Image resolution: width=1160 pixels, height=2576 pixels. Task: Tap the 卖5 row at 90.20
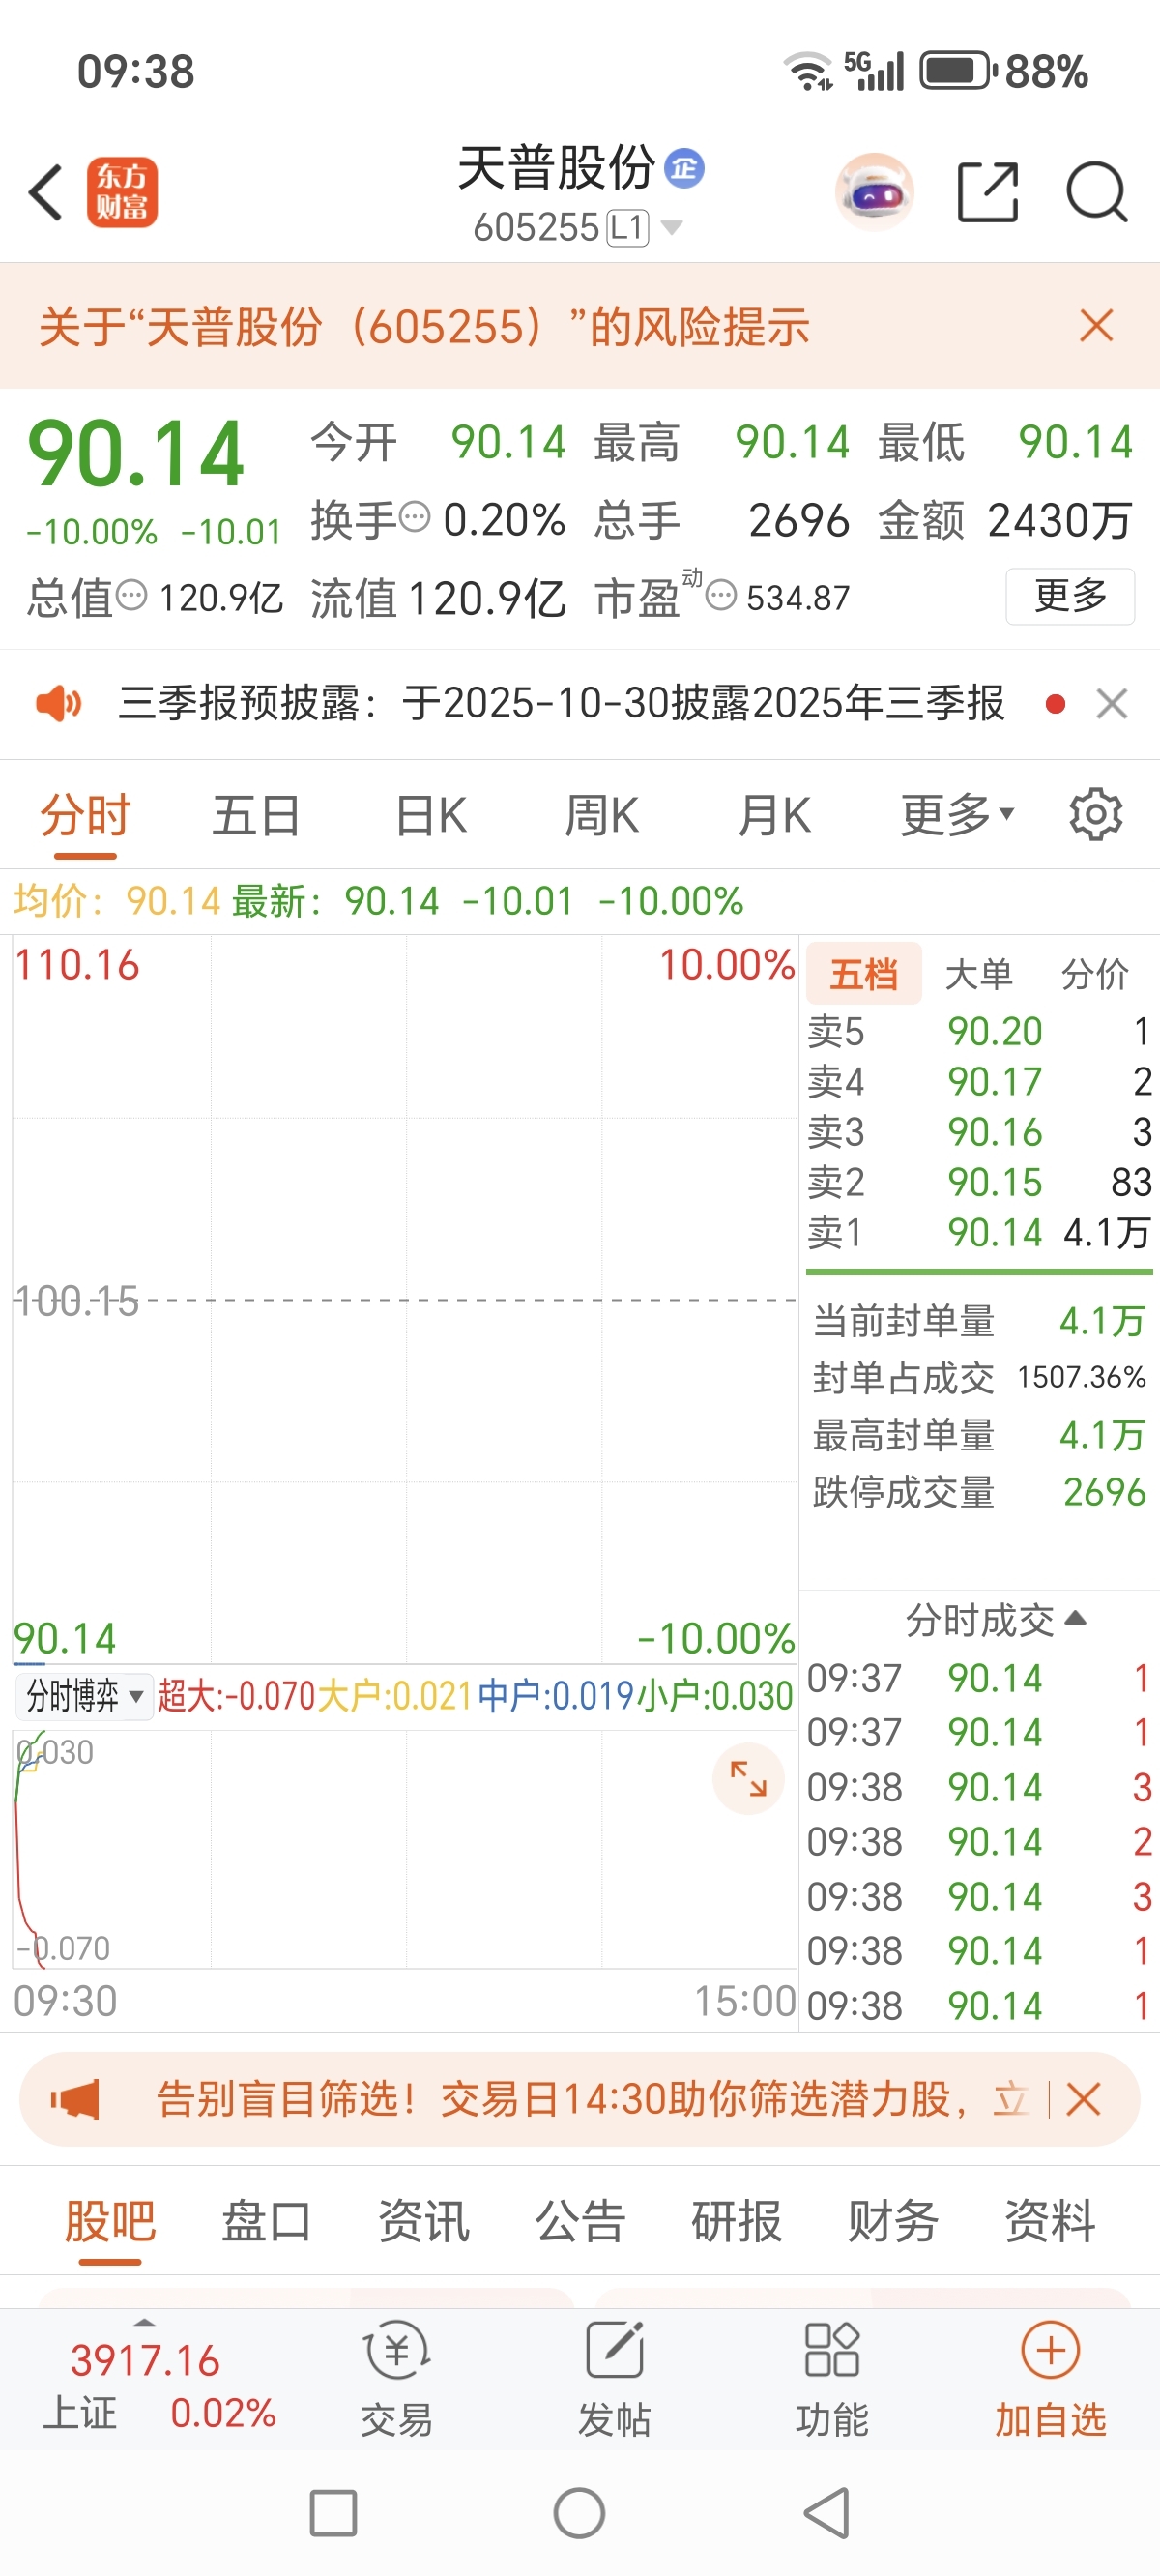click(x=979, y=1031)
